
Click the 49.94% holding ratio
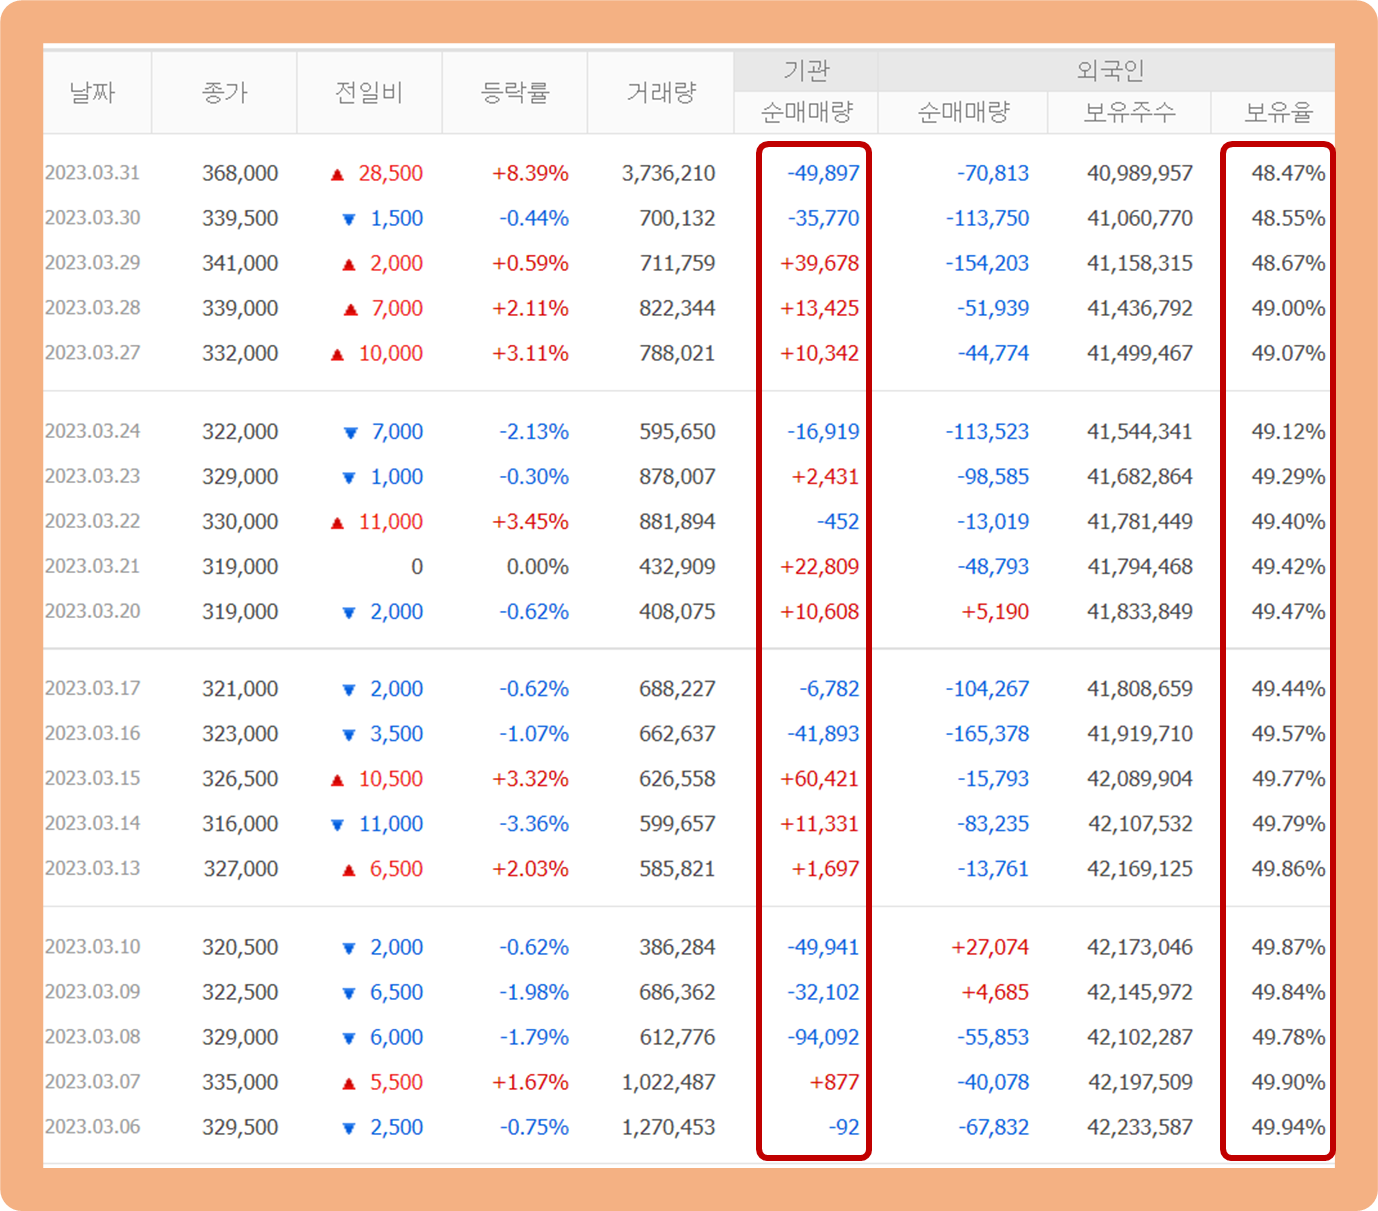click(x=1288, y=1127)
